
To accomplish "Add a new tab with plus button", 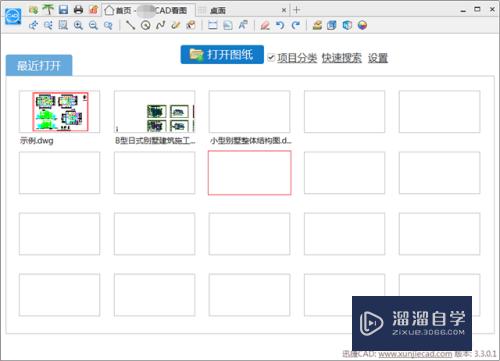I will [296, 10].
